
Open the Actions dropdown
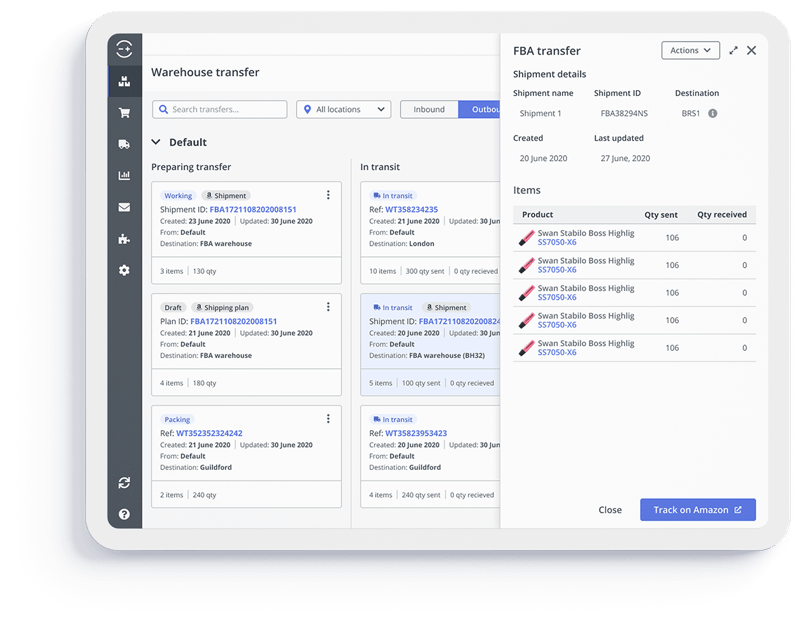690,51
